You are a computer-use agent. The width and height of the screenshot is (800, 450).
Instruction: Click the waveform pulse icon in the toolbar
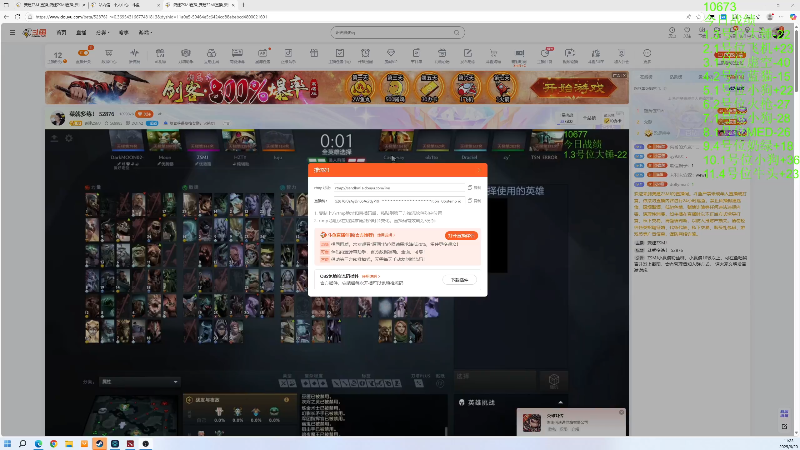click(x=134, y=55)
